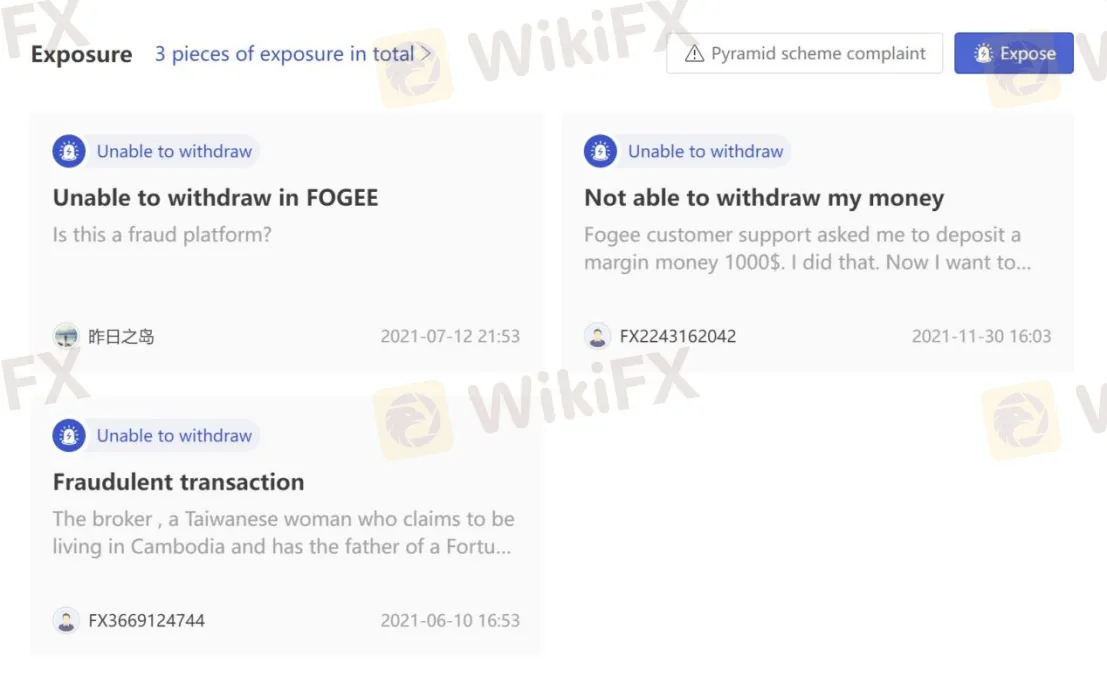Click the warning triangle in Pyramid scheme complaint
Screen dimensions: 1107x697
(x=695, y=53)
